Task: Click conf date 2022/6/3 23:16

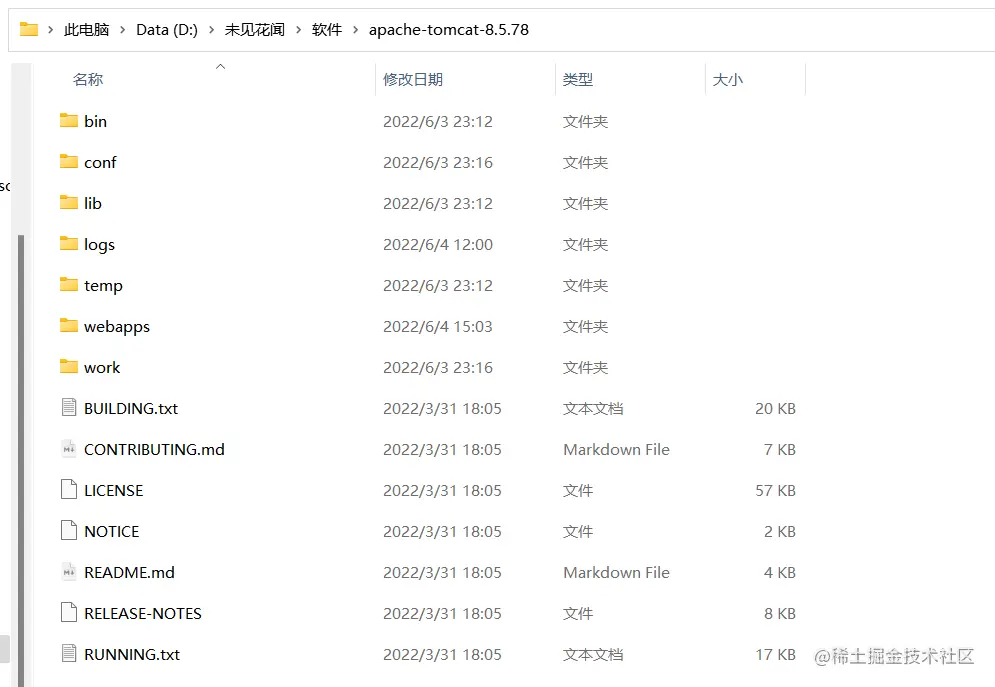Action: tap(438, 162)
